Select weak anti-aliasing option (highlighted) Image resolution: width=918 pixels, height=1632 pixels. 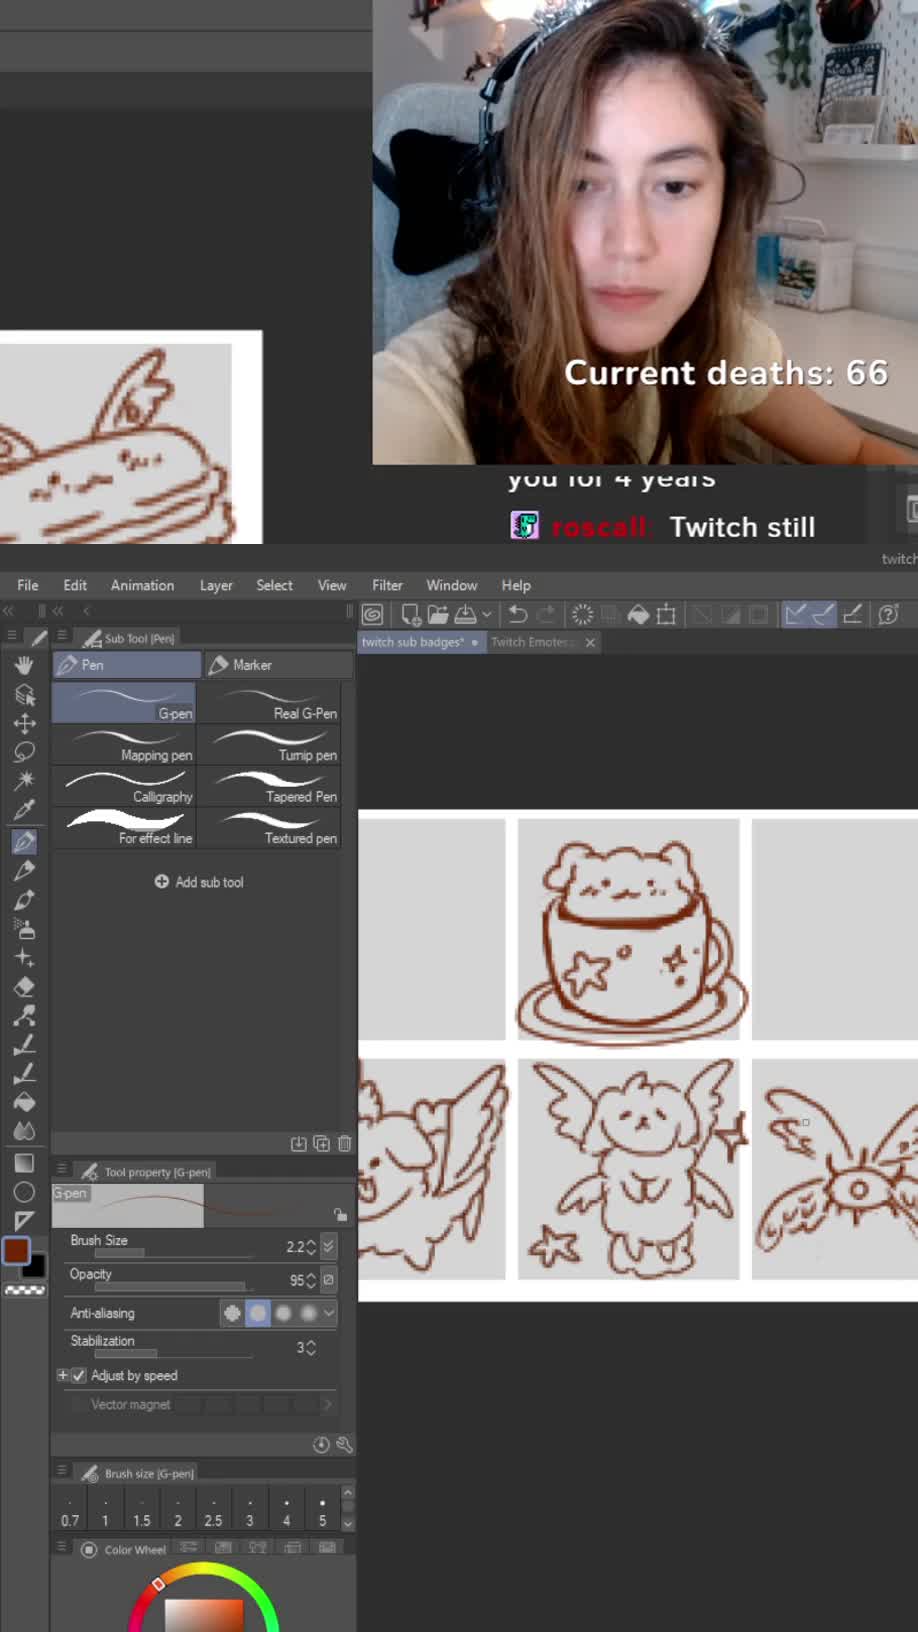(258, 1313)
